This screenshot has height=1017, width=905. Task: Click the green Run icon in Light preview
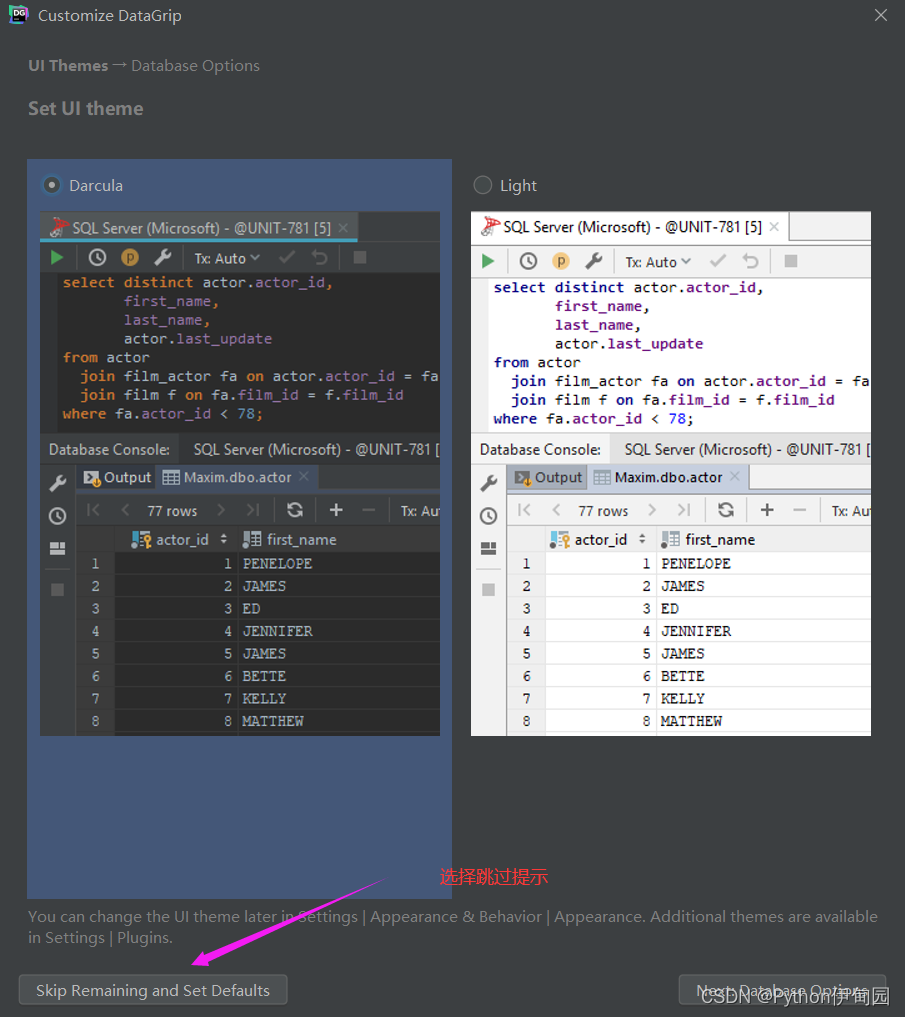(x=489, y=261)
